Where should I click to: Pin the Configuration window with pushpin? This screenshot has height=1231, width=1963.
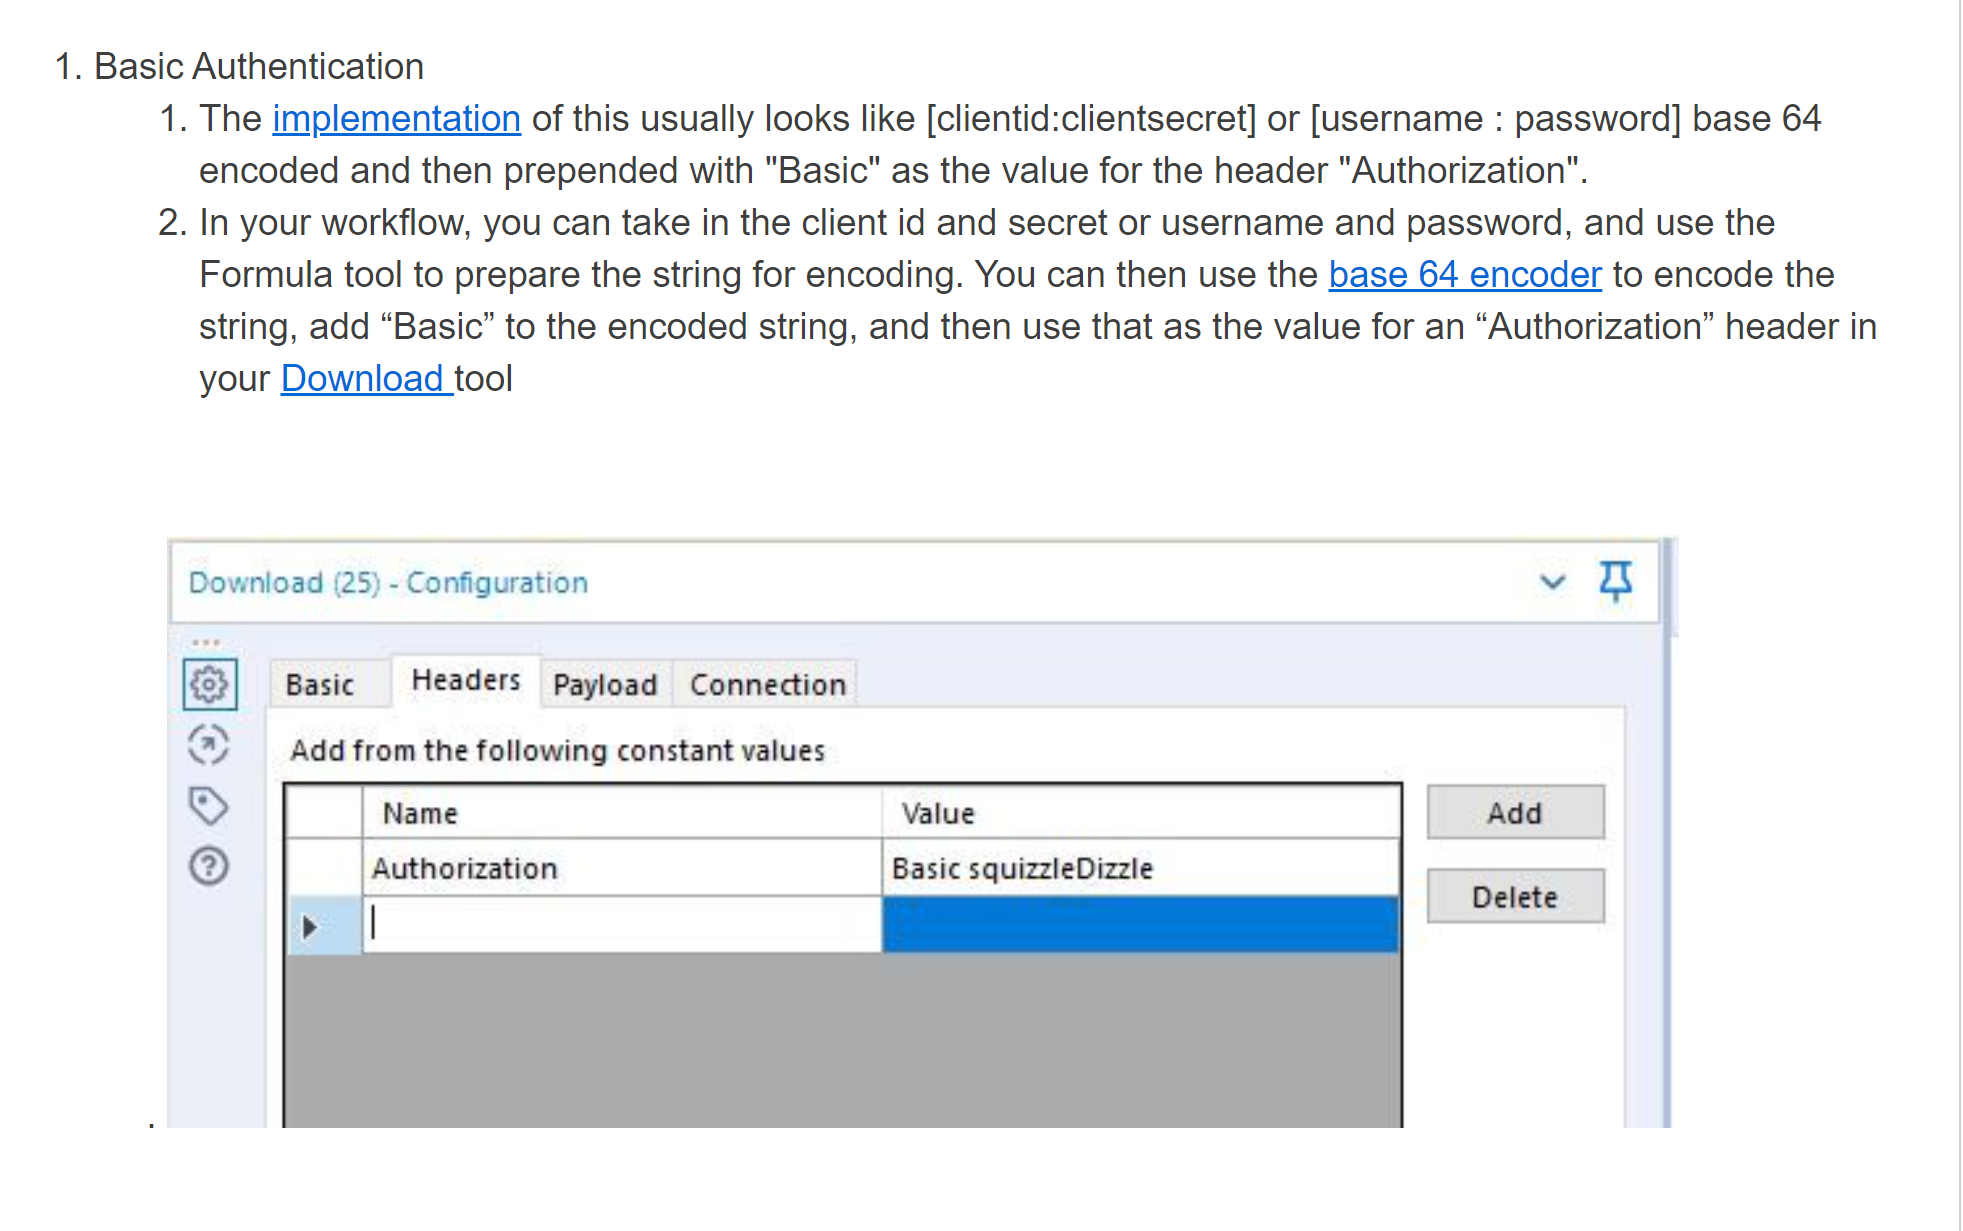tap(1615, 581)
